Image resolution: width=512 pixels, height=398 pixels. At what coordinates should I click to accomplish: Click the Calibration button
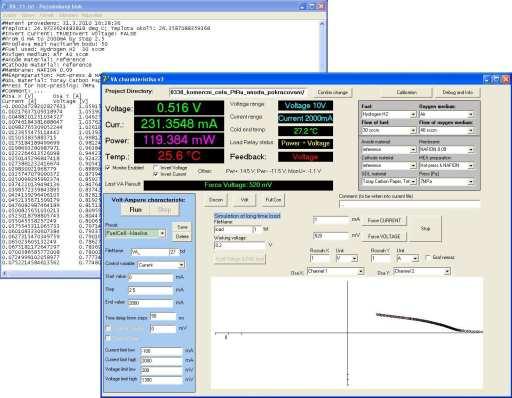pyautogui.click(x=406, y=92)
